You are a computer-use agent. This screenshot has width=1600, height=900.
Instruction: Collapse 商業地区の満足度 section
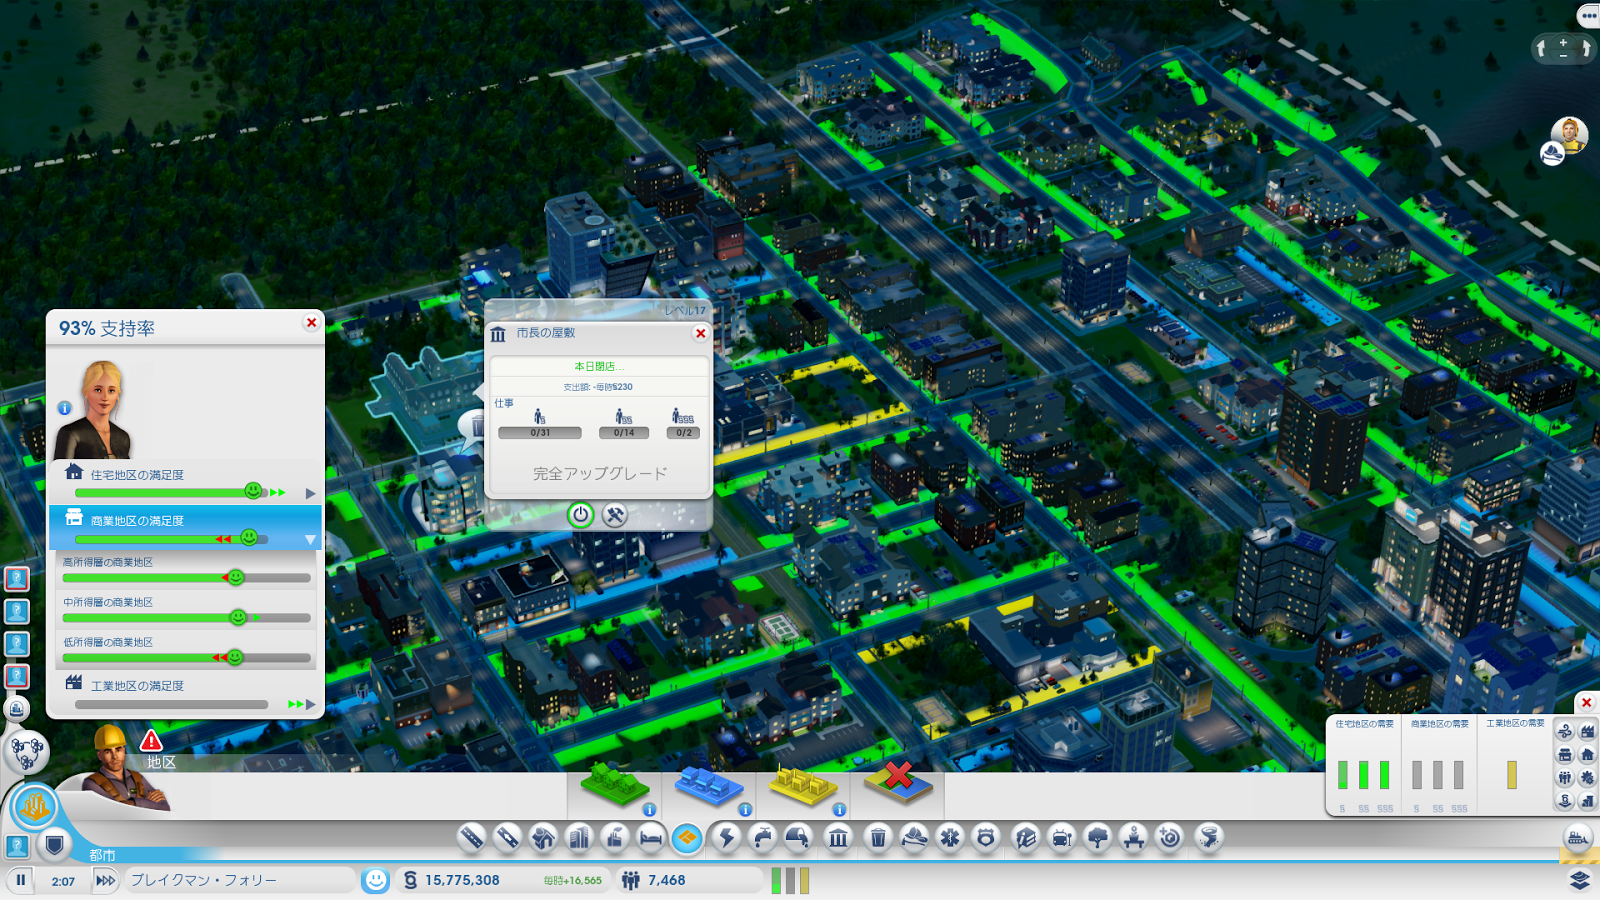[x=310, y=539]
